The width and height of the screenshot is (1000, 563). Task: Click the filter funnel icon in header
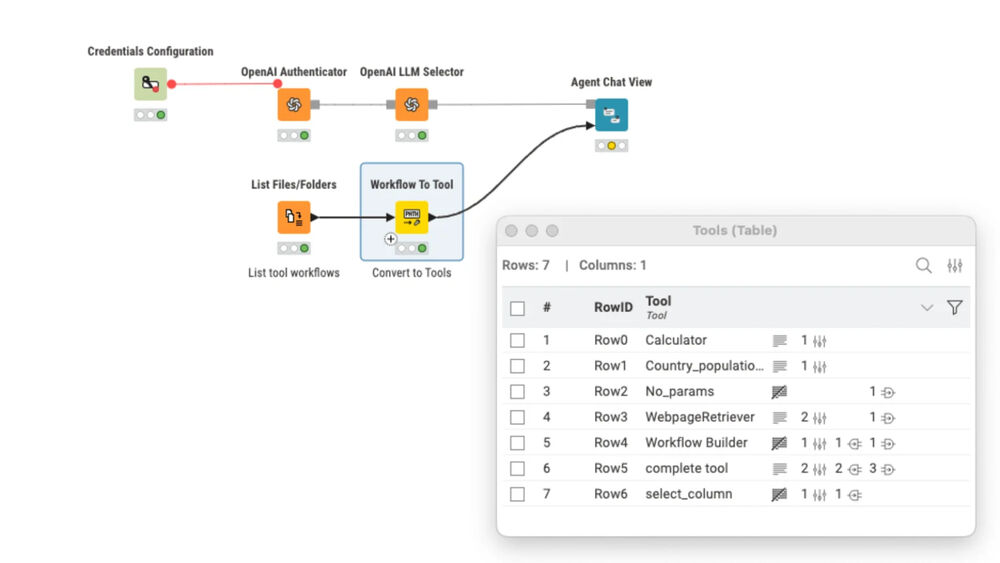pyautogui.click(x=955, y=307)
